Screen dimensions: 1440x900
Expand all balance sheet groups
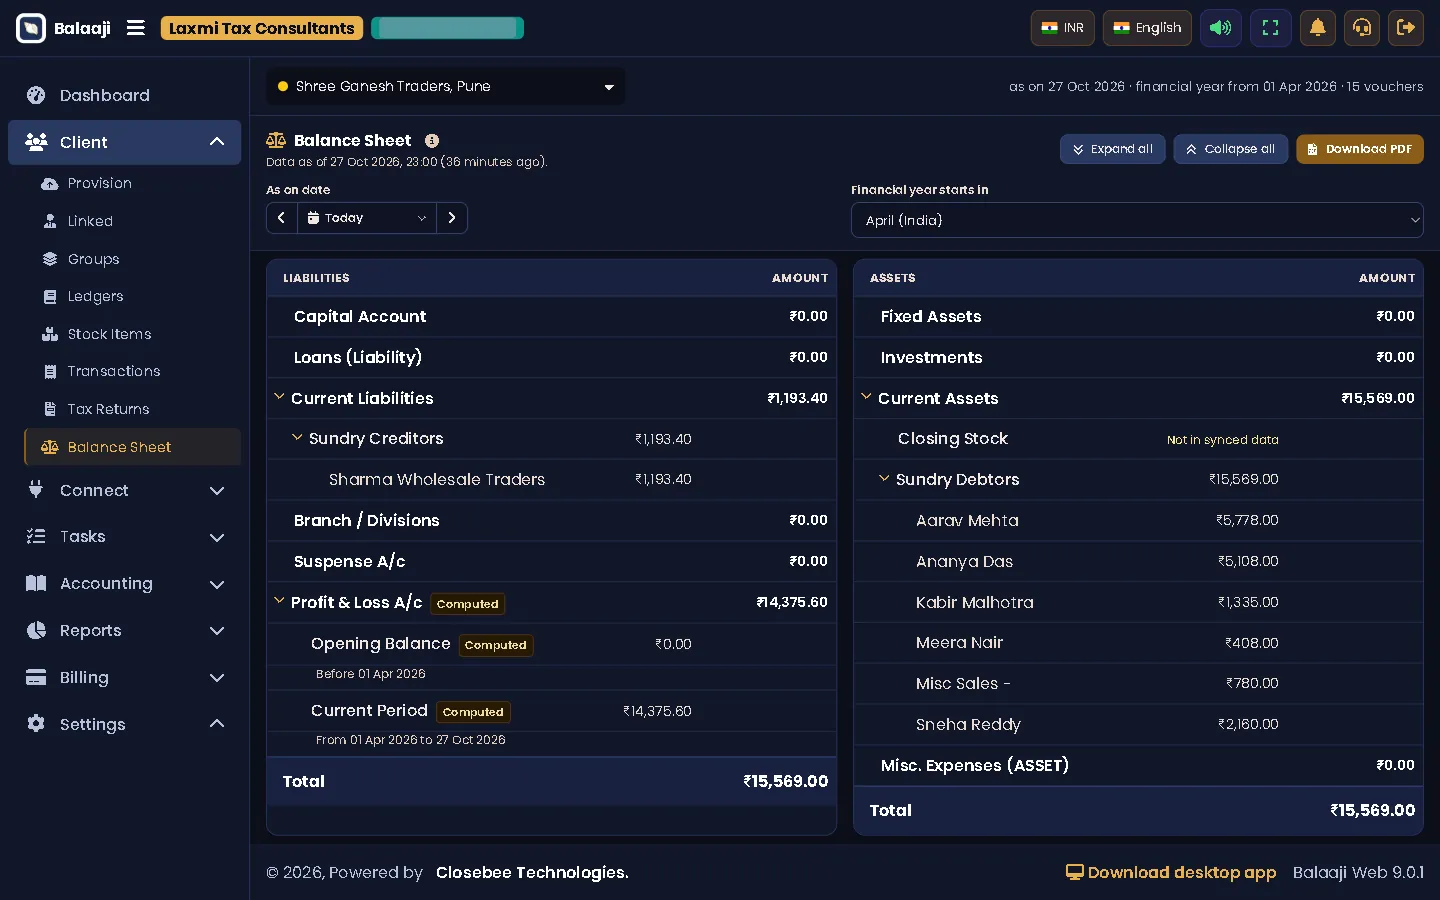click(x=1112, y=149)
